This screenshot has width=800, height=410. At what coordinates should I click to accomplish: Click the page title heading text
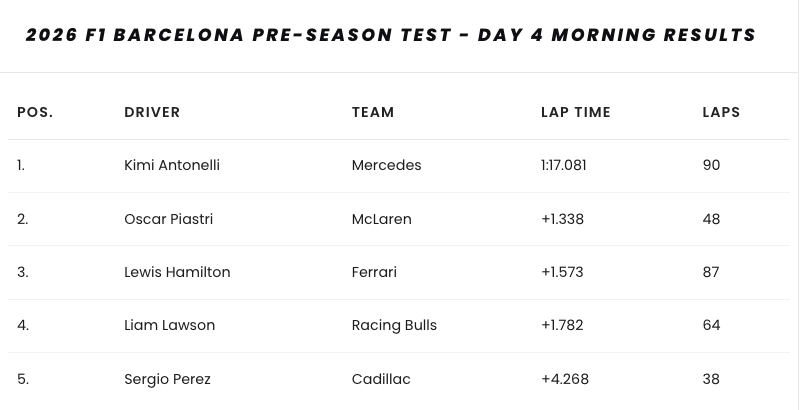pos(390,35)
